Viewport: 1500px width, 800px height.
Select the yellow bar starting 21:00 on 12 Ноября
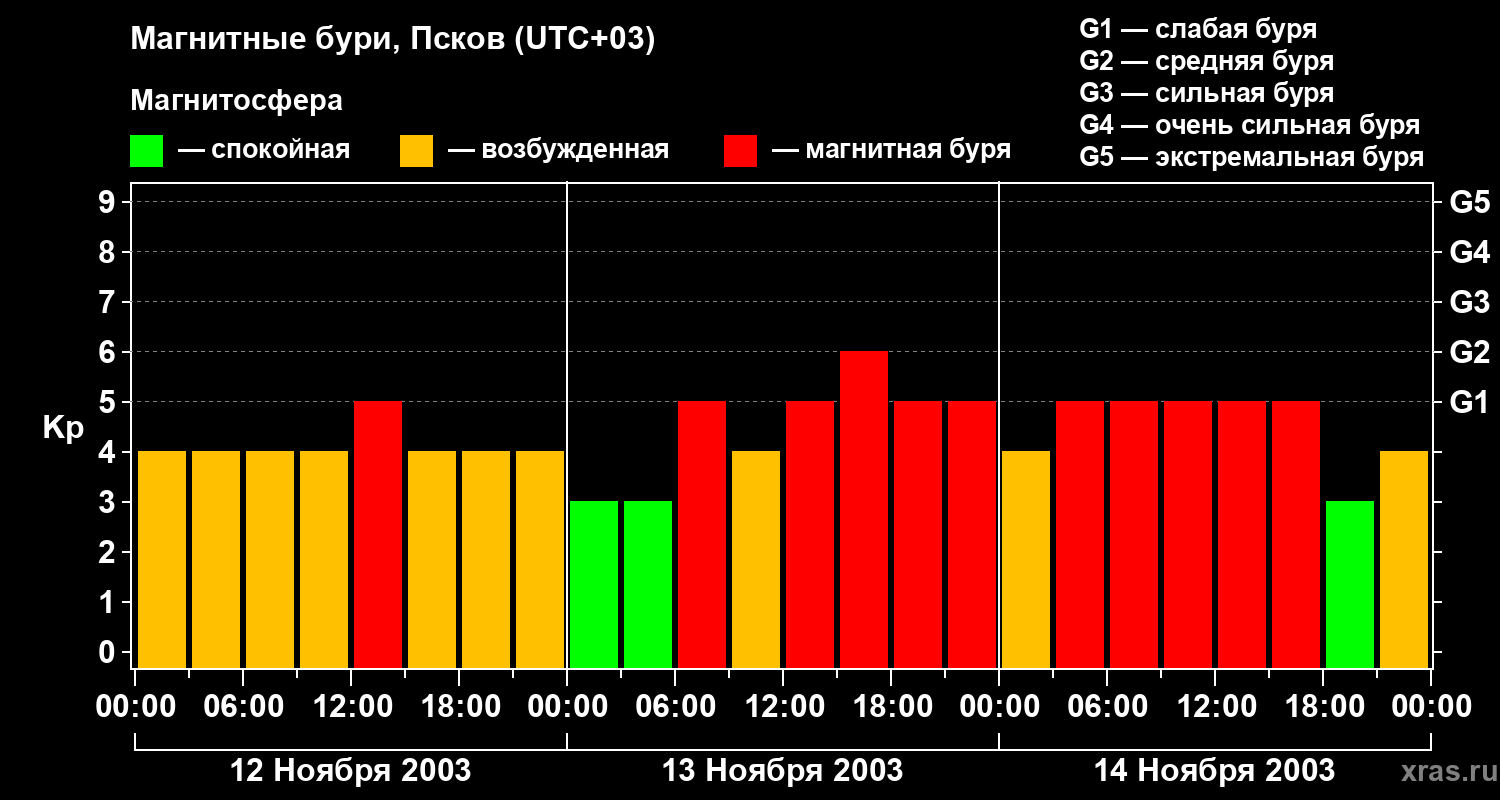point(540,560)
